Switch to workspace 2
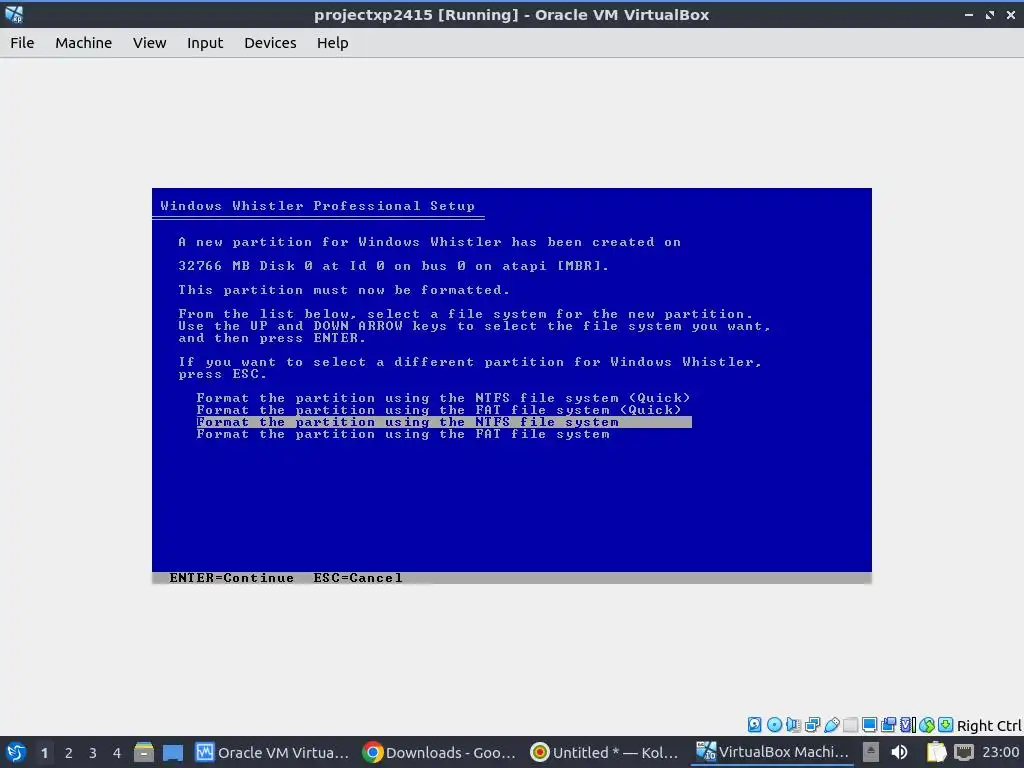 pyautogui.click(x=69, y=753)
